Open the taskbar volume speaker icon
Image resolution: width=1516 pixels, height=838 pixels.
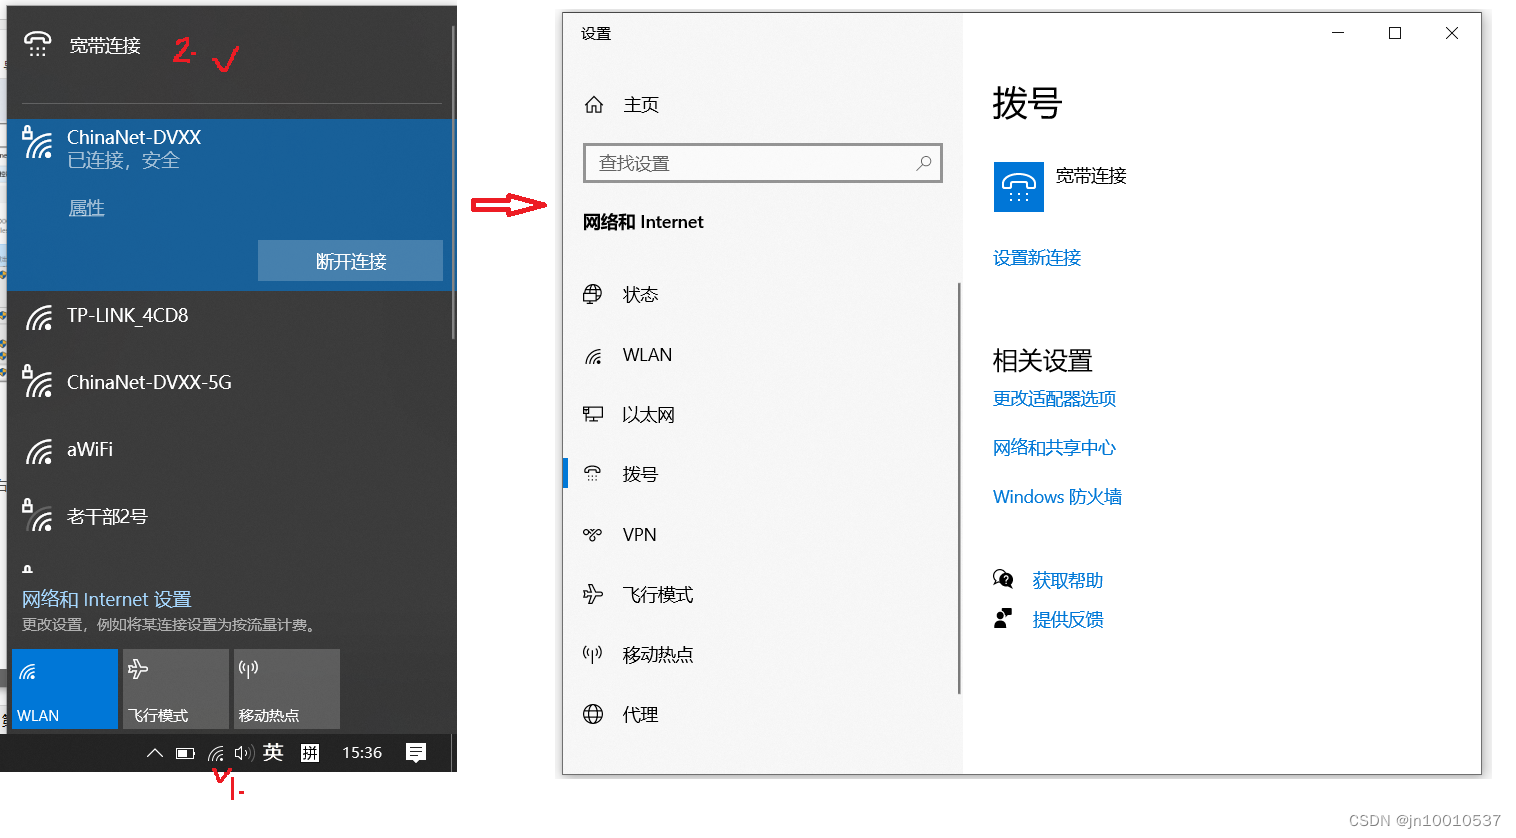[x=244, y=753]
